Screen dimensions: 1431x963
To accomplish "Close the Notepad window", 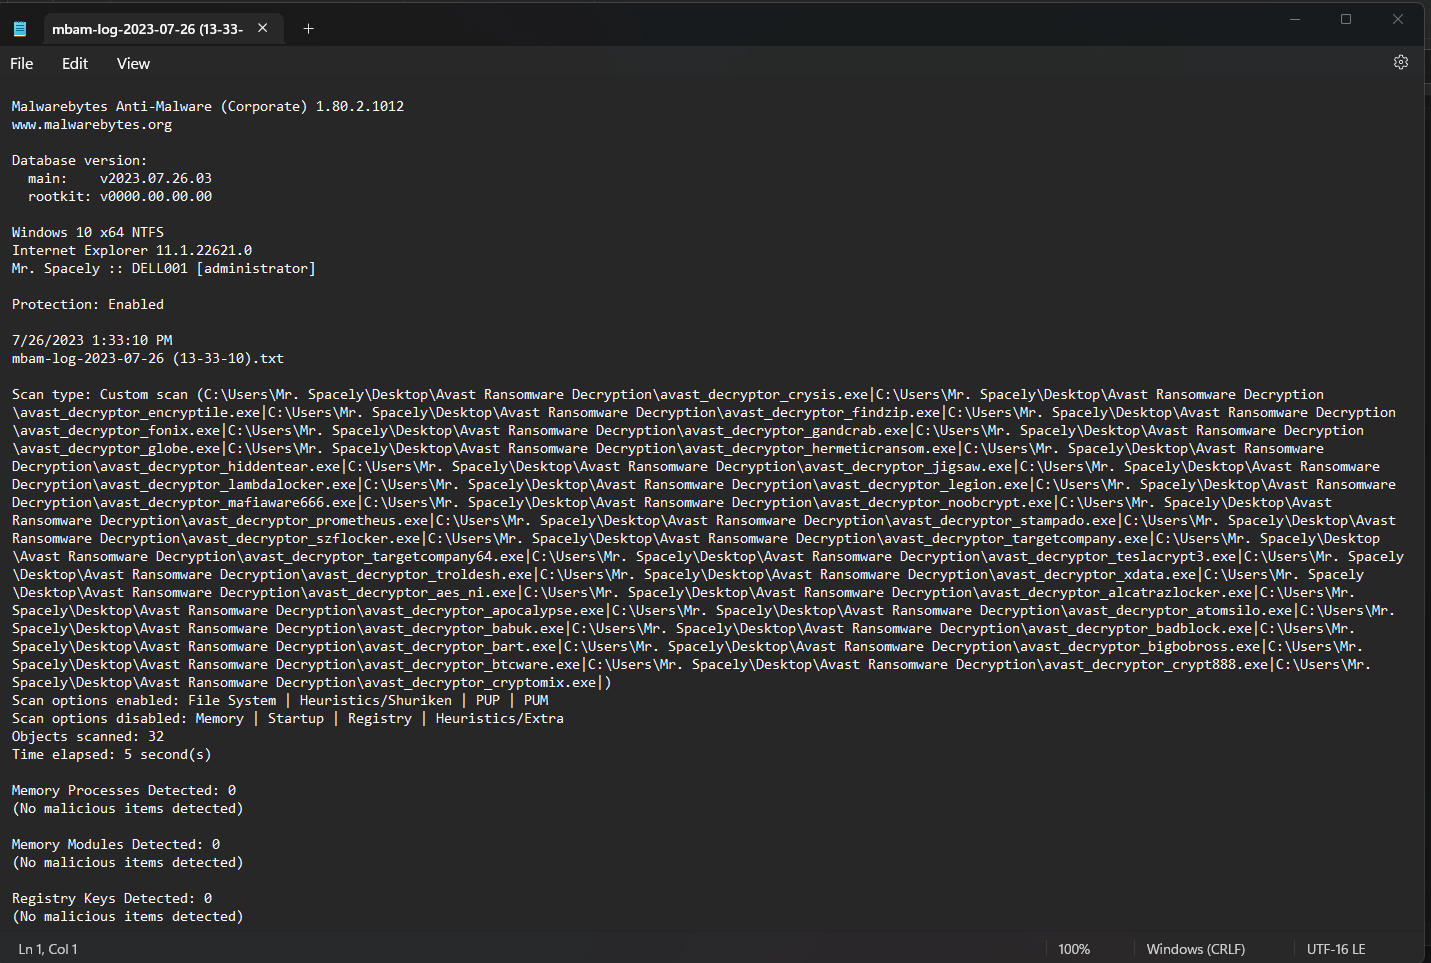I will [x=1398, y=19].
